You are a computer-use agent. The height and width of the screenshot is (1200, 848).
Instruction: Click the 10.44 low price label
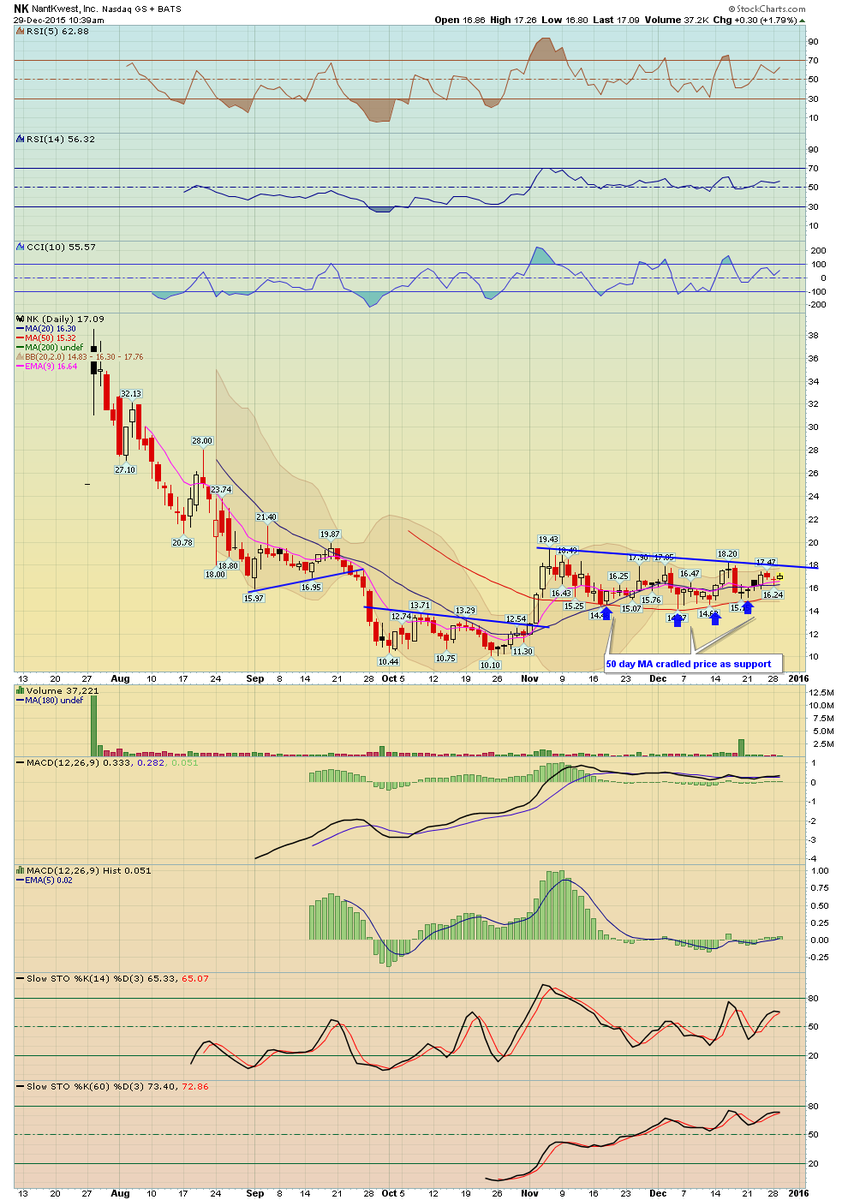[x=389, y=661]
